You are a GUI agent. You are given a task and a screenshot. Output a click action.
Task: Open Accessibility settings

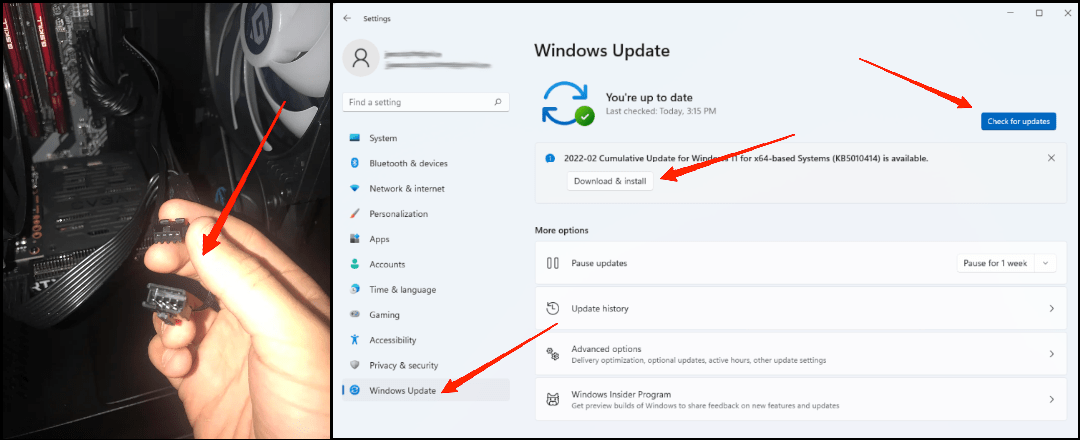426,339
